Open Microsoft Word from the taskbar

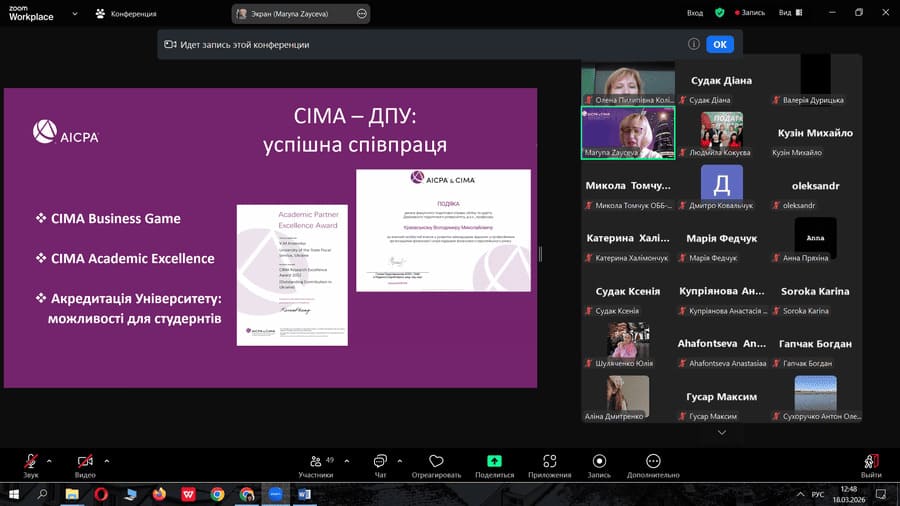click(x=304, y=494)
